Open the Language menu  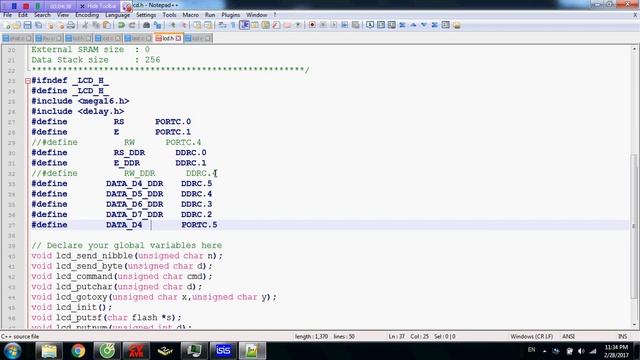(117, 15)
